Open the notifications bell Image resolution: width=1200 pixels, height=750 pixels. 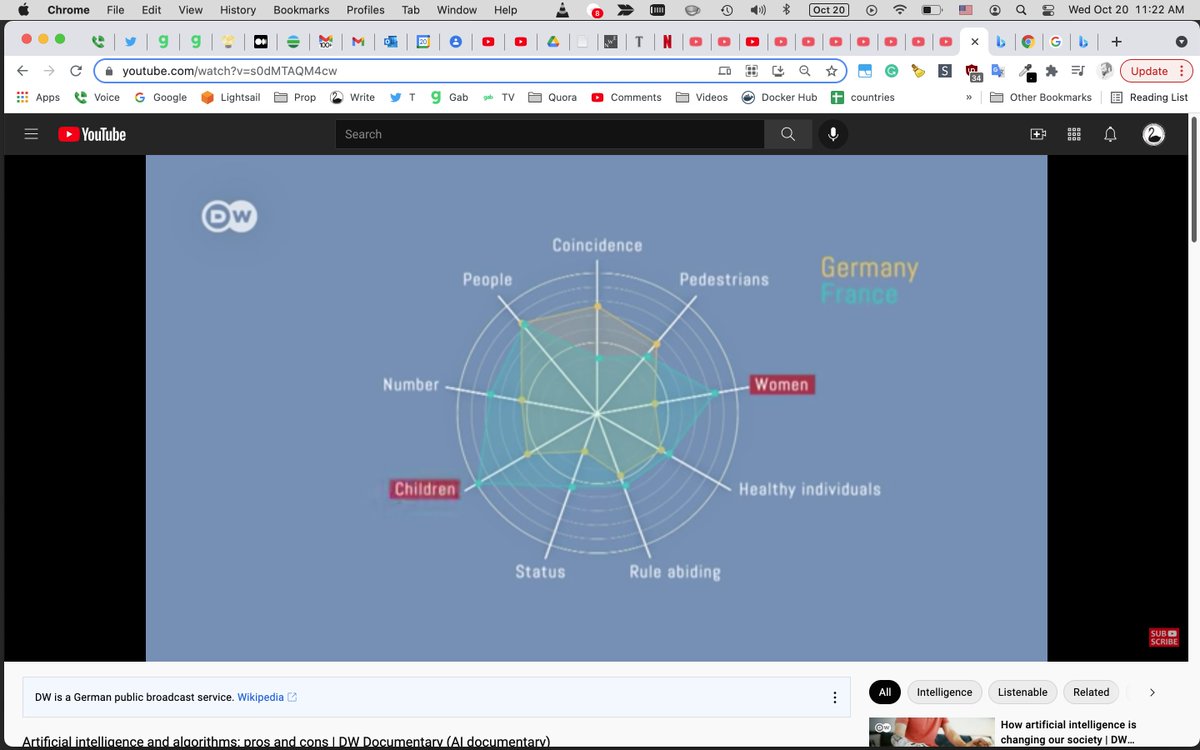[1110, 134]
